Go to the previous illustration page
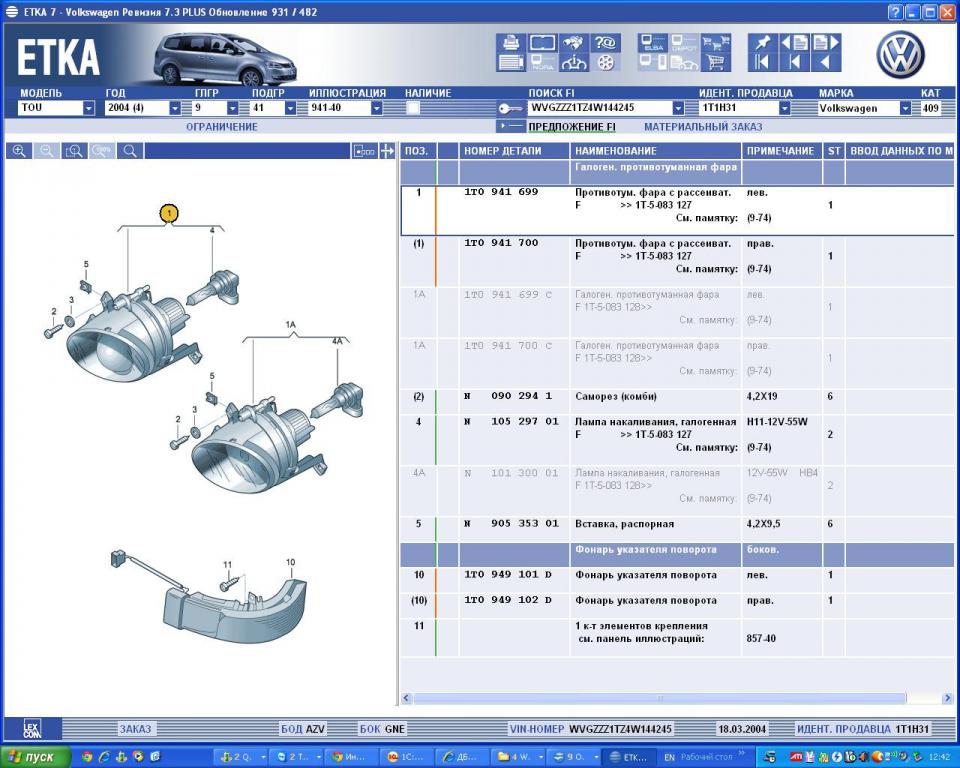960x768 pixels. pyautogui.click(x=795, y=42)
